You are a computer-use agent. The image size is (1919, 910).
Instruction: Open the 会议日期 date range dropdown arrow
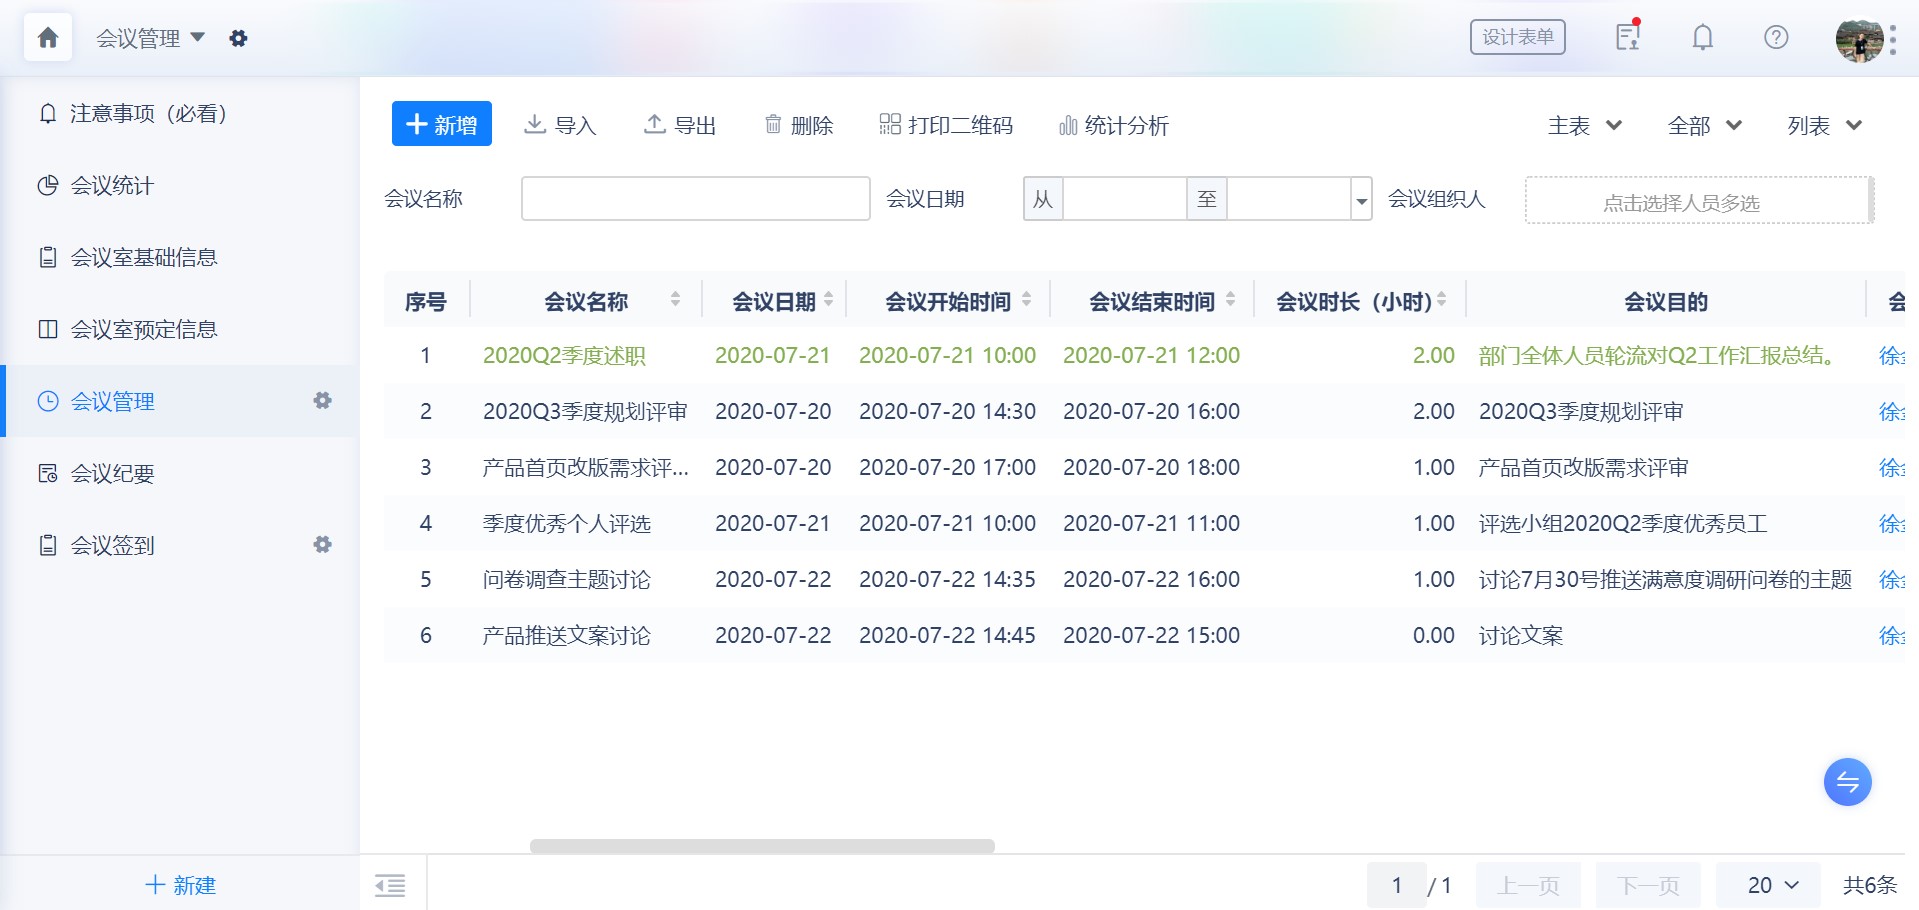(x=1361, y=199)
